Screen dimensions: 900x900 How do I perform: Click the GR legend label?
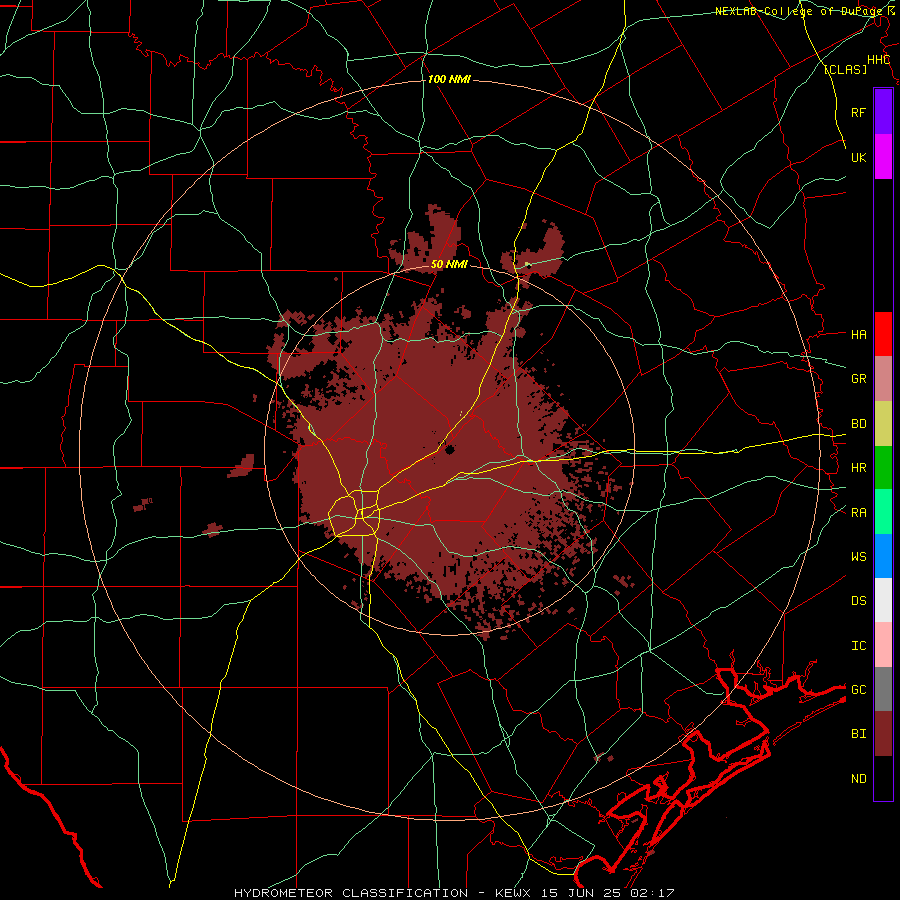point(858,379)
